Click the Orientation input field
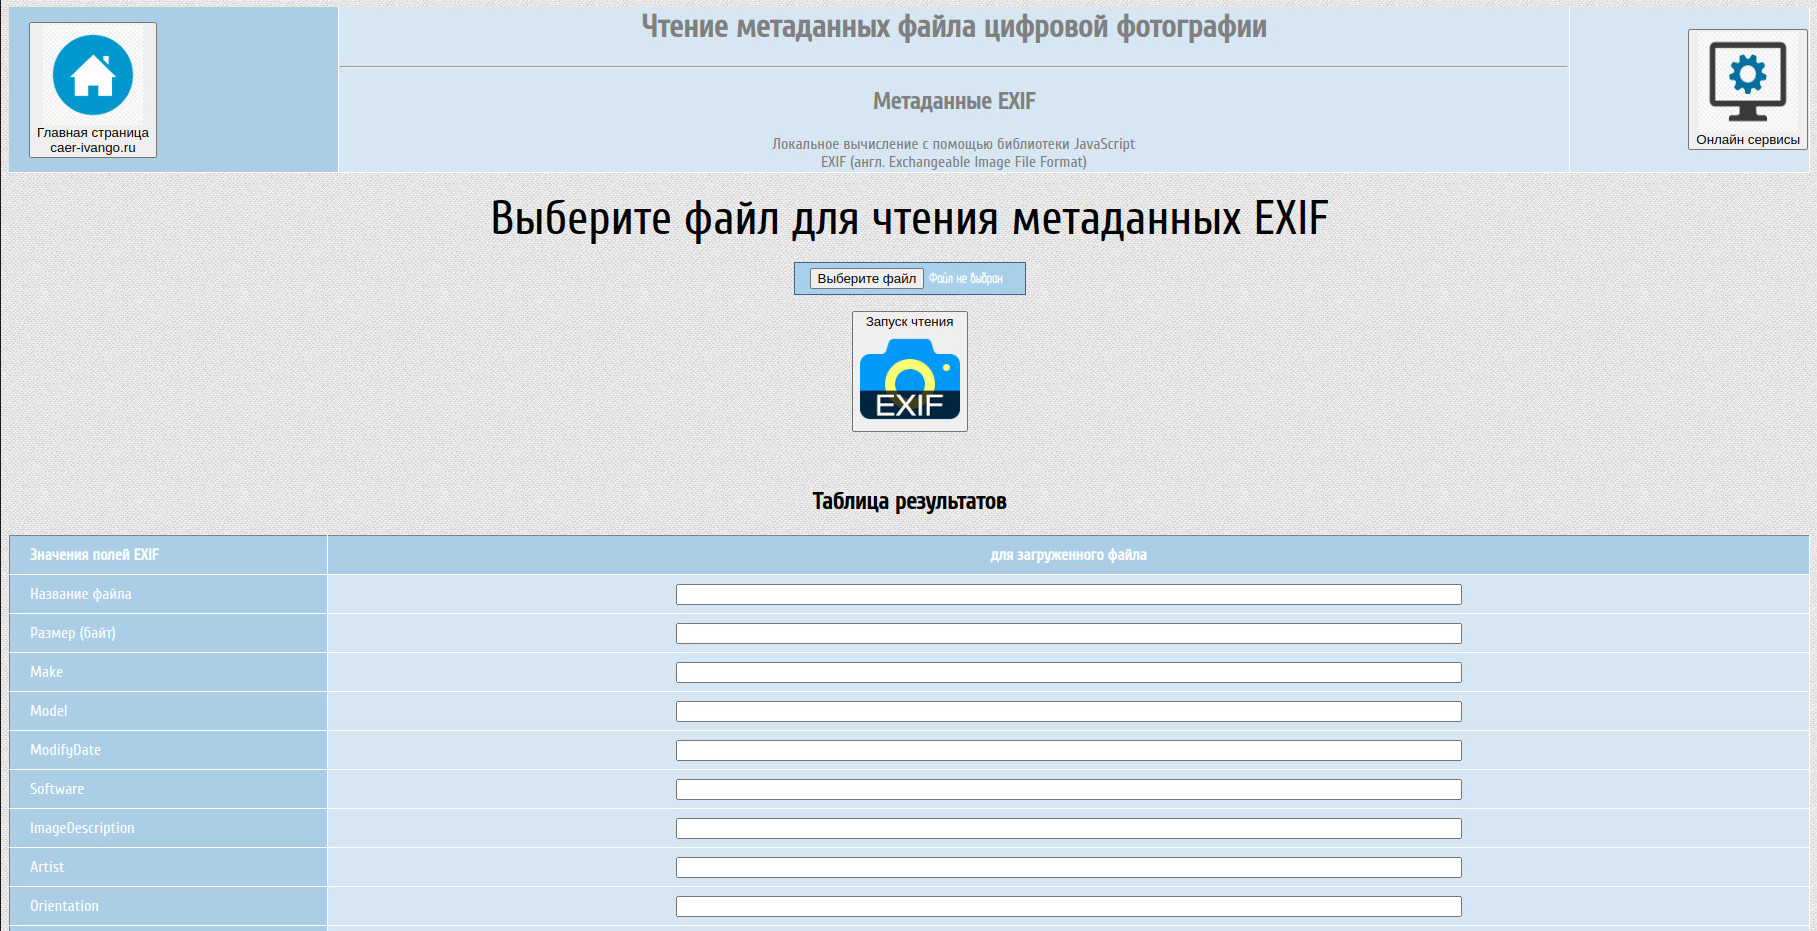Viewport: 1817px width, 931px height. (x=1068, y=907)
